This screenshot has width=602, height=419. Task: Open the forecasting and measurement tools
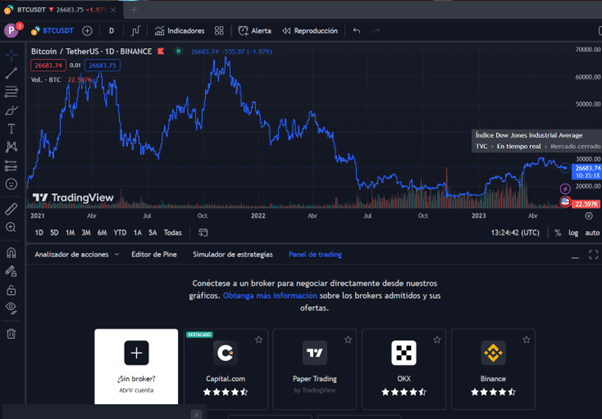pos(11,166)
